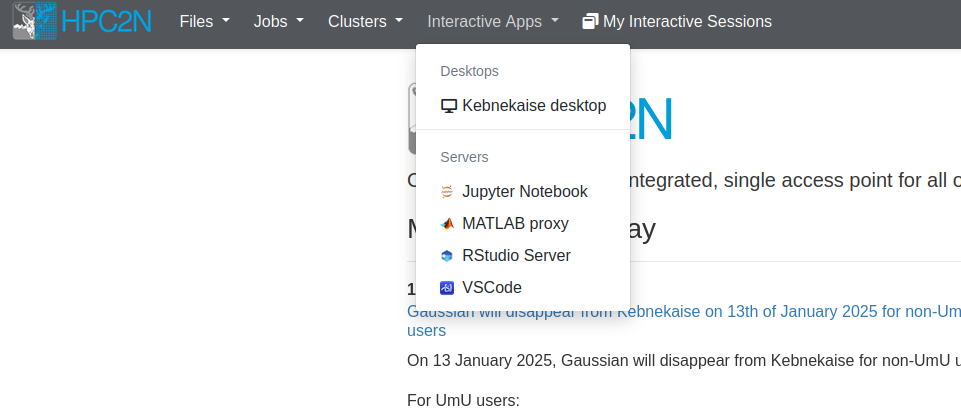Screen dimensions: 961x412
Task: Click the MATLAB proxy icon
Action: (447, 224)
